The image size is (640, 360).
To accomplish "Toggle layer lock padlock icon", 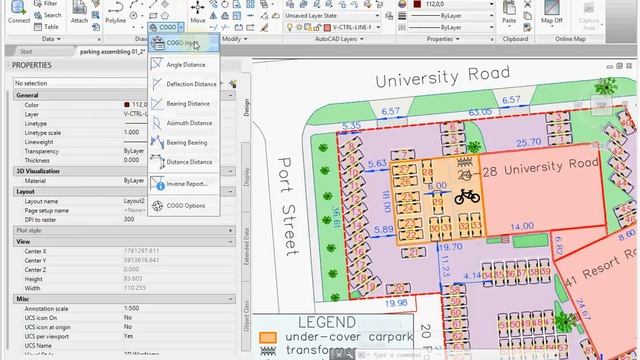I will pyautogui.click(x=316, y=28).
